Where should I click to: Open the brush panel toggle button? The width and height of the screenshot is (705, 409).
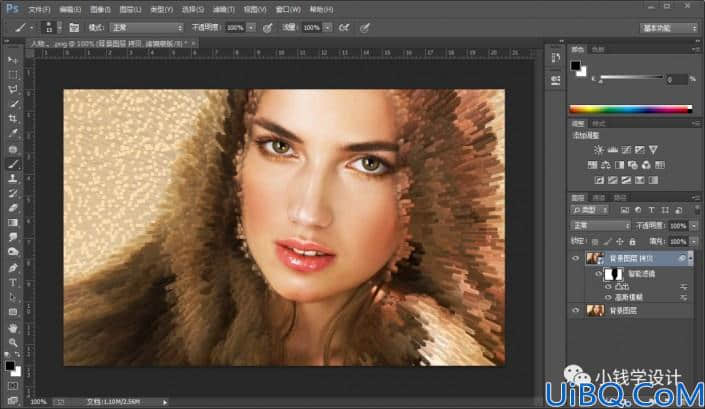coord(74,28)
